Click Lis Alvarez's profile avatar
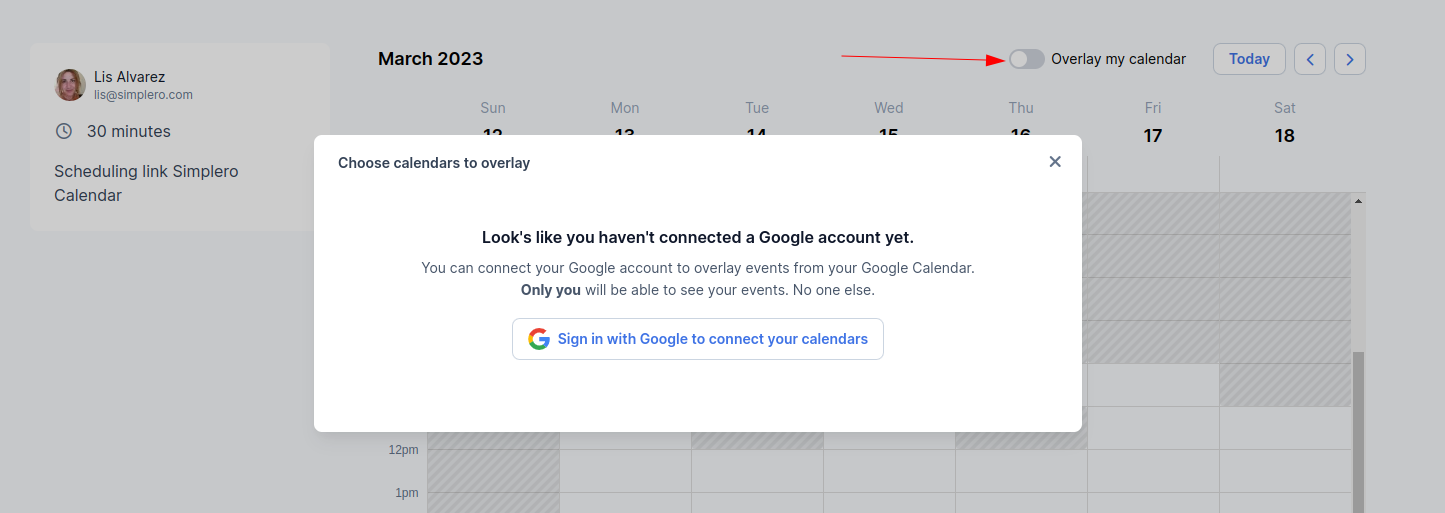The height and width of the screenshot is (513, 1445). pos(70,85)
